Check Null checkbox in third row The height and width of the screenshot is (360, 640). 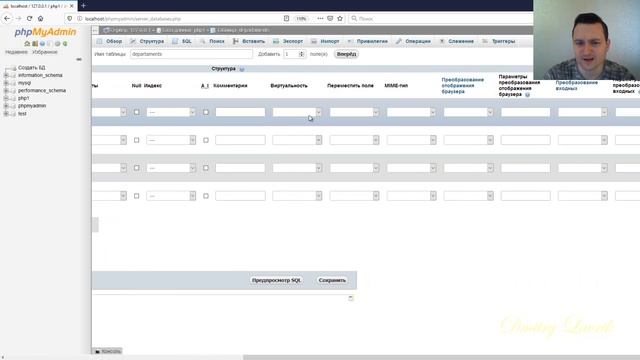(x=137, y=168)
